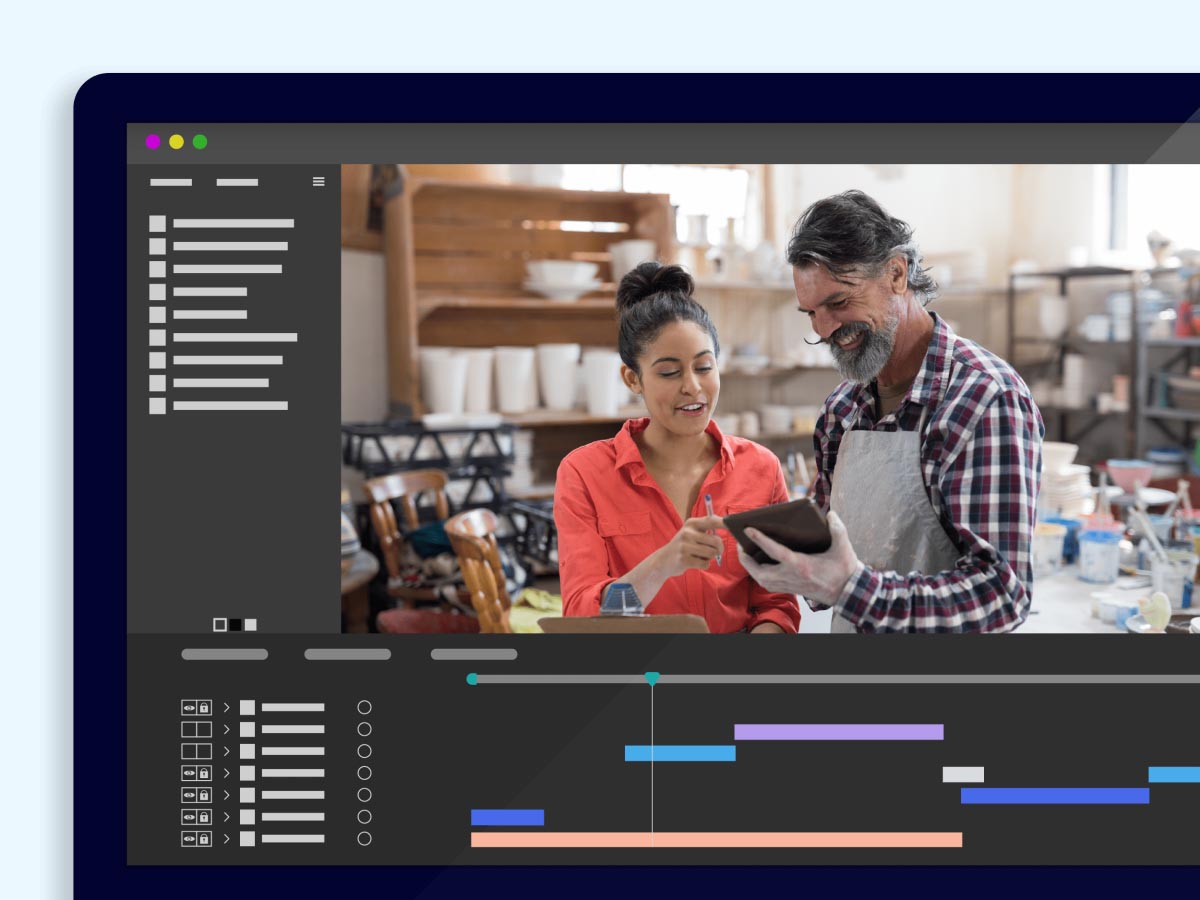Select the second tab in the project panel header

click(x=236, y=183)
